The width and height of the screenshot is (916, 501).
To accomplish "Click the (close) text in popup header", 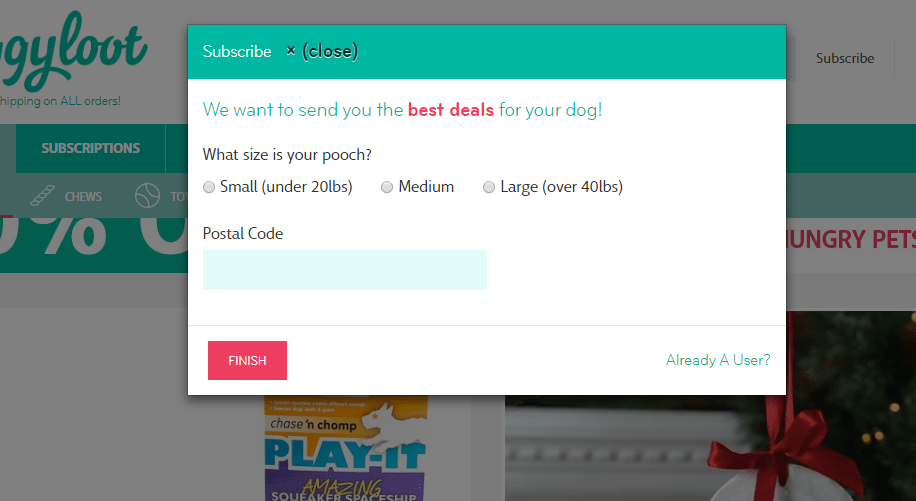I will tap(329, 51).
